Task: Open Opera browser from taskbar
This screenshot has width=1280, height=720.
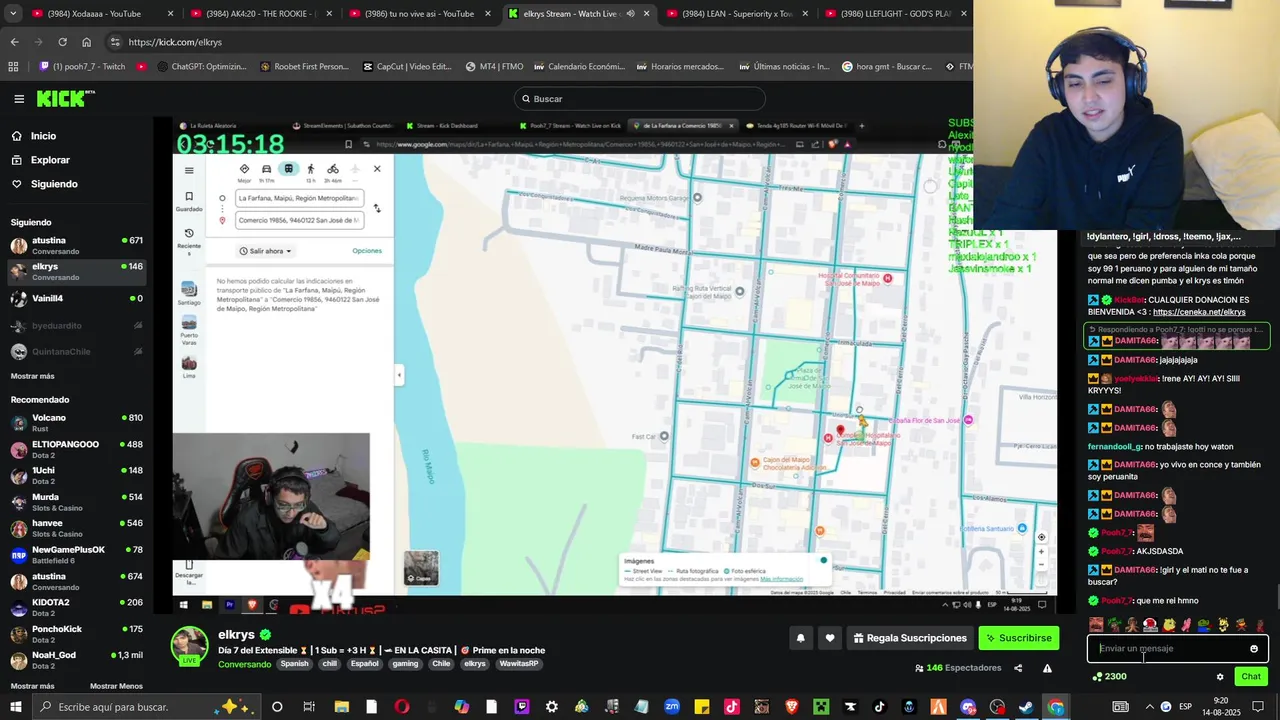Action: tap(401, 707)
